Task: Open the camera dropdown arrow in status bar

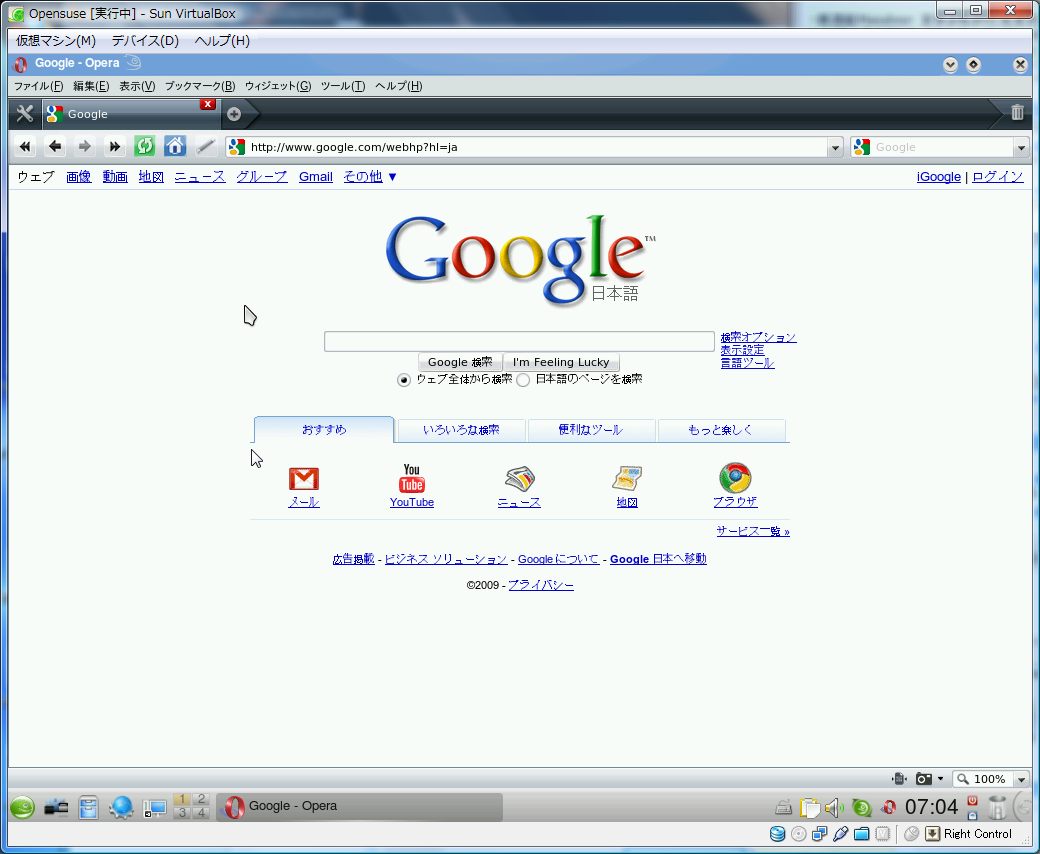Action: pos(940,778)
